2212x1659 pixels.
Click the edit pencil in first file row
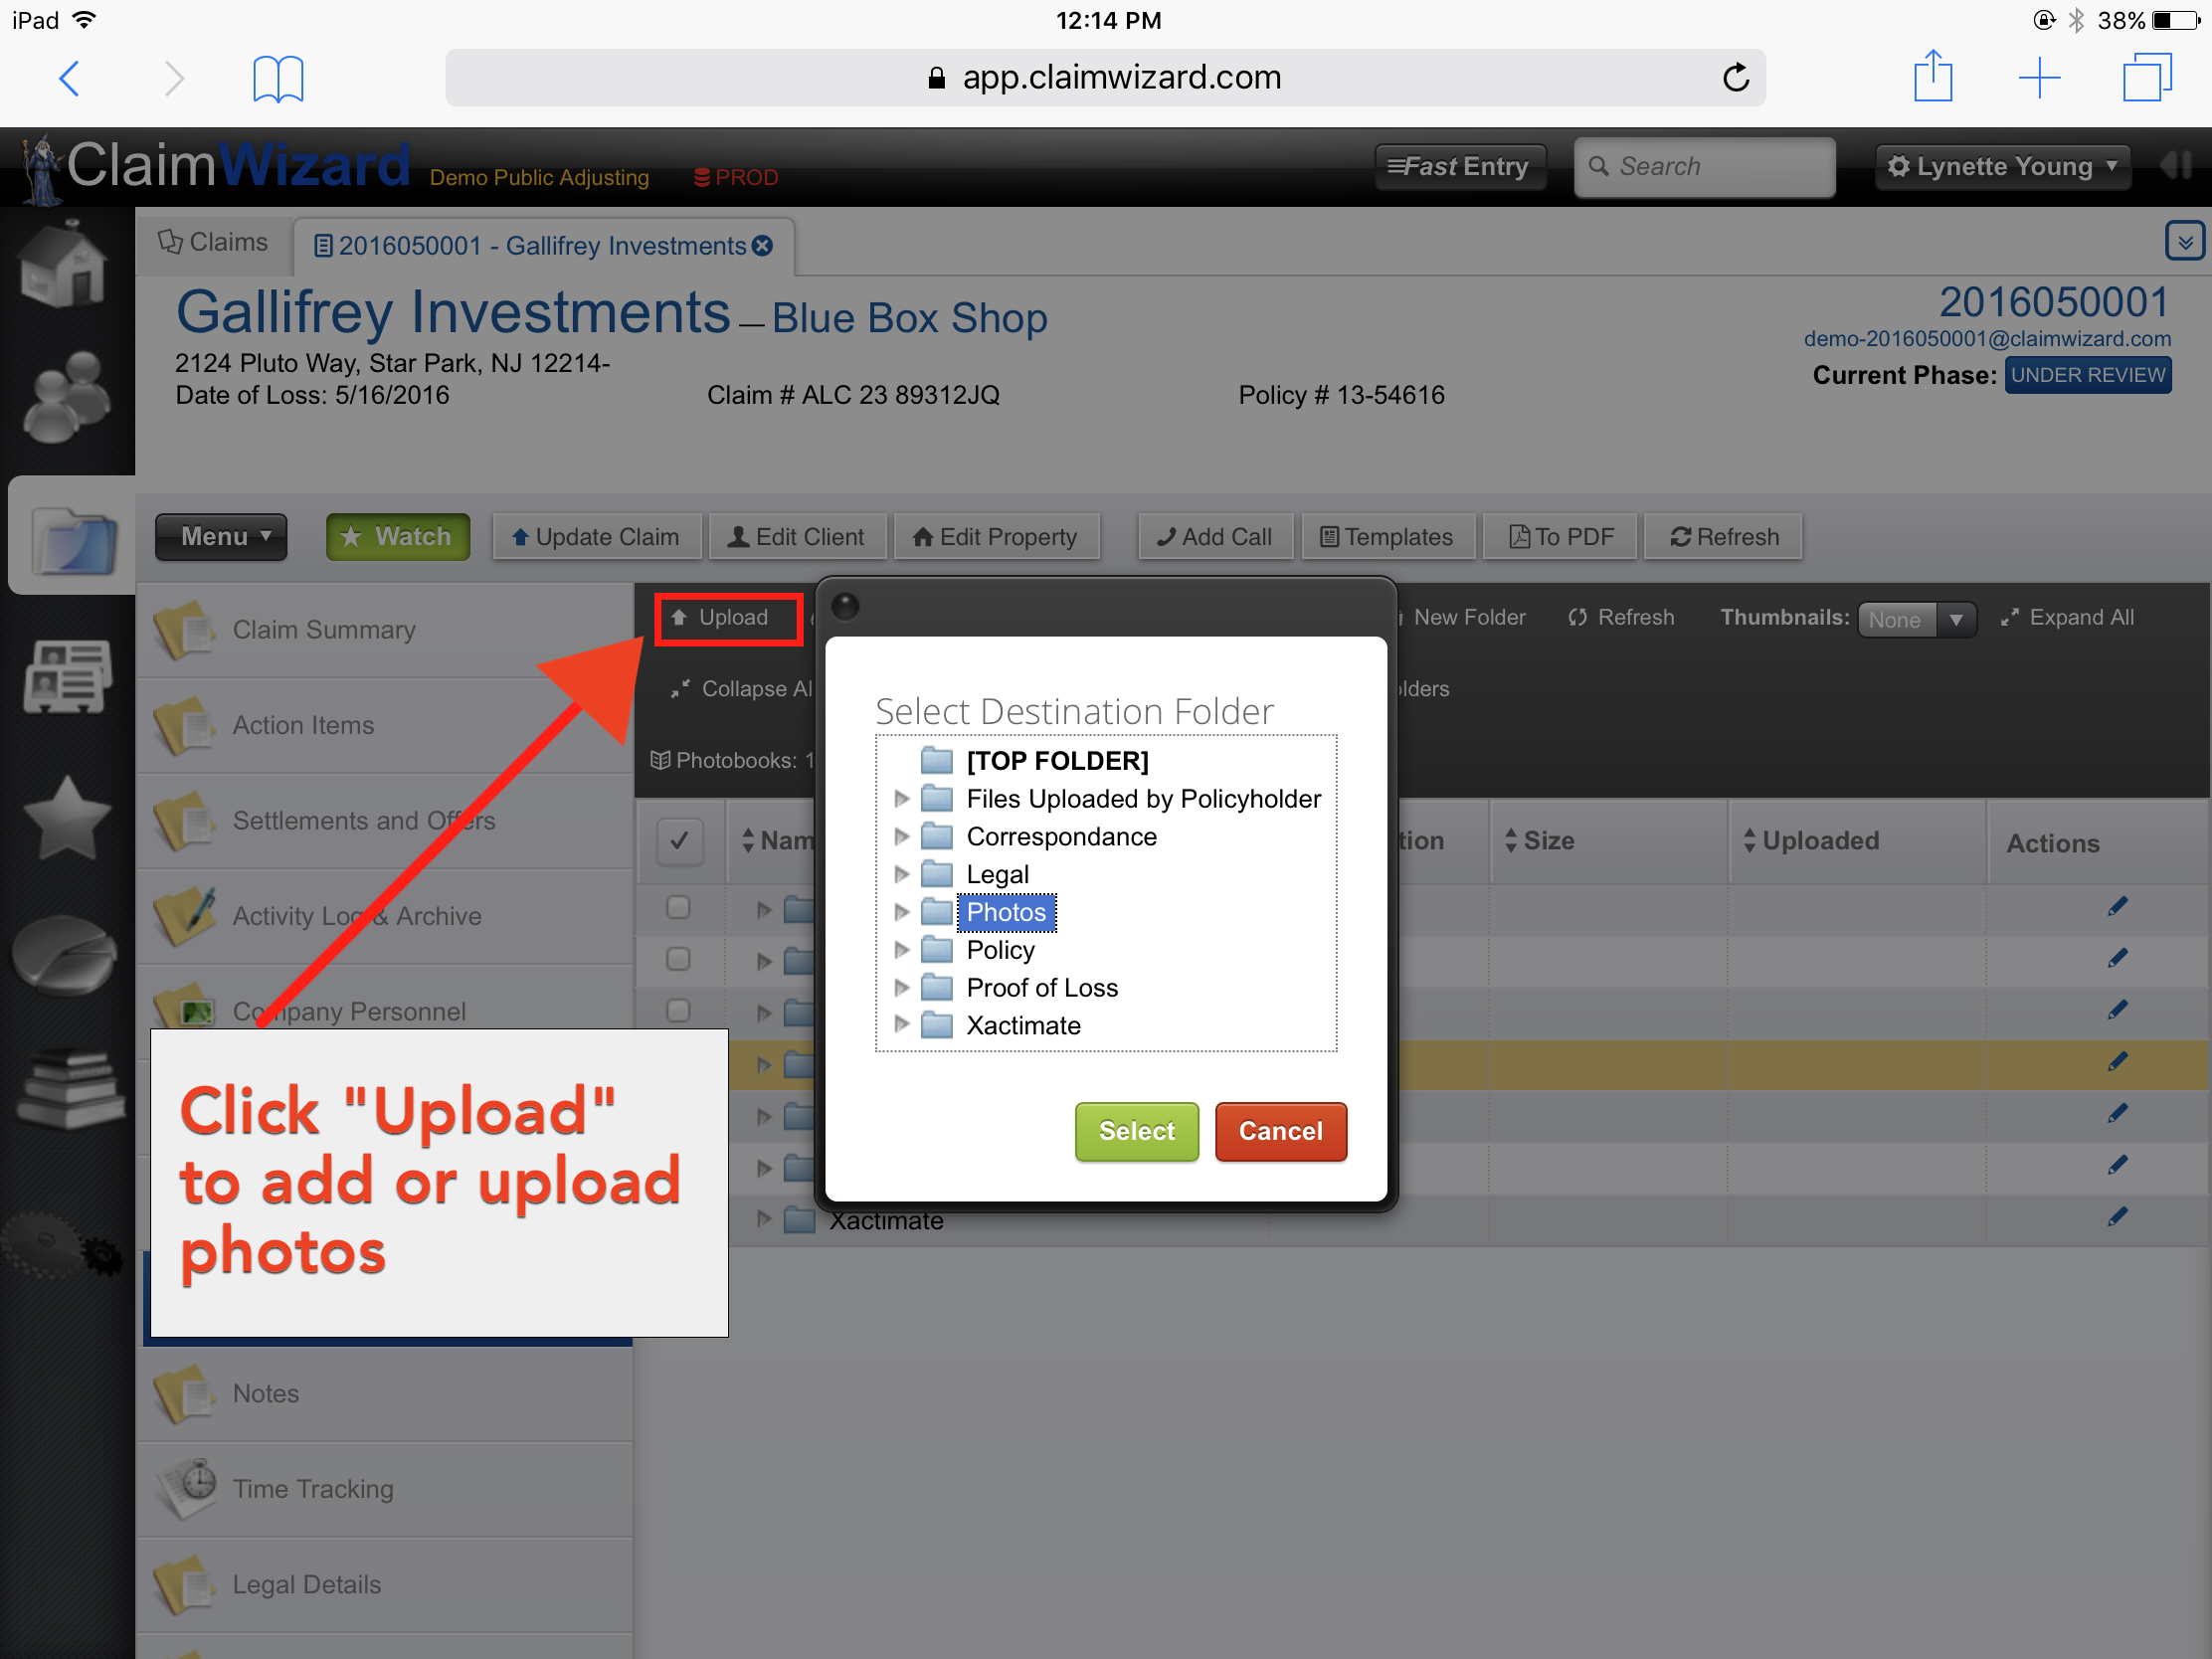point(2116,907)
